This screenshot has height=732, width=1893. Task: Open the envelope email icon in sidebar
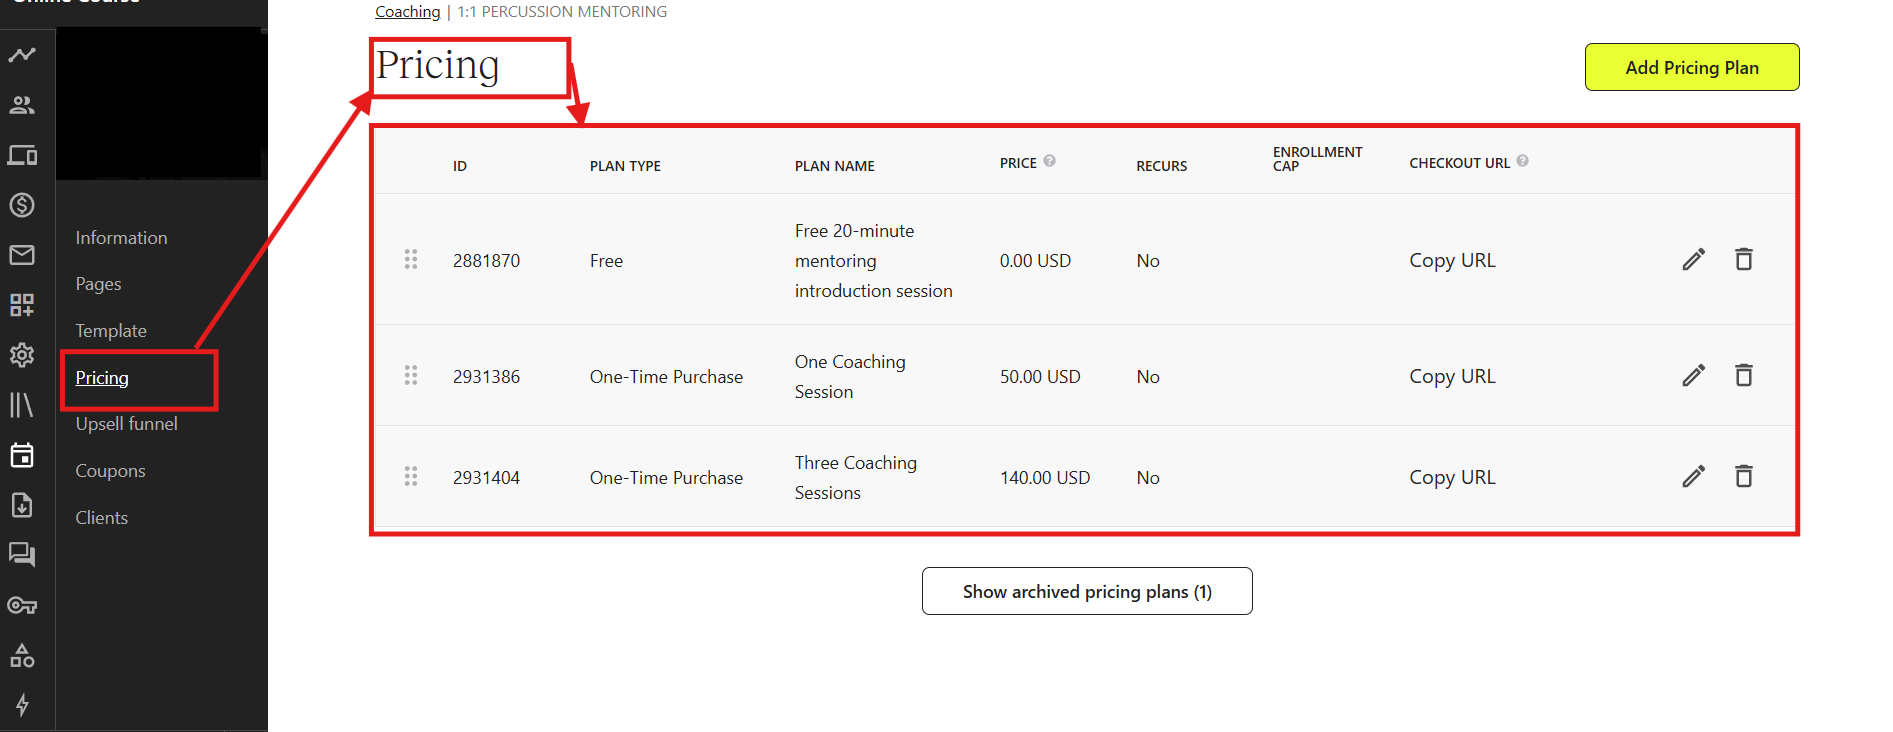[22, 255]
